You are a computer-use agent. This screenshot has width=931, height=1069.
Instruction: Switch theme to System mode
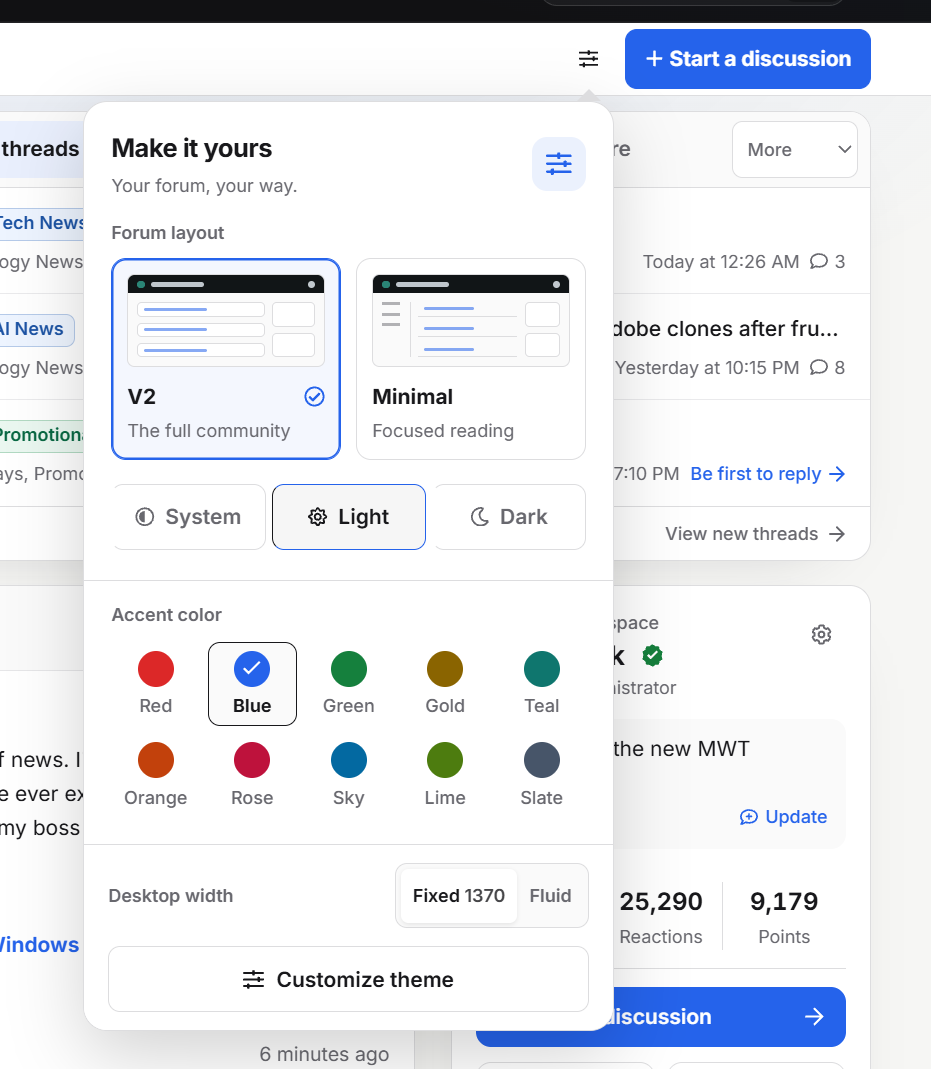point(189,517)
